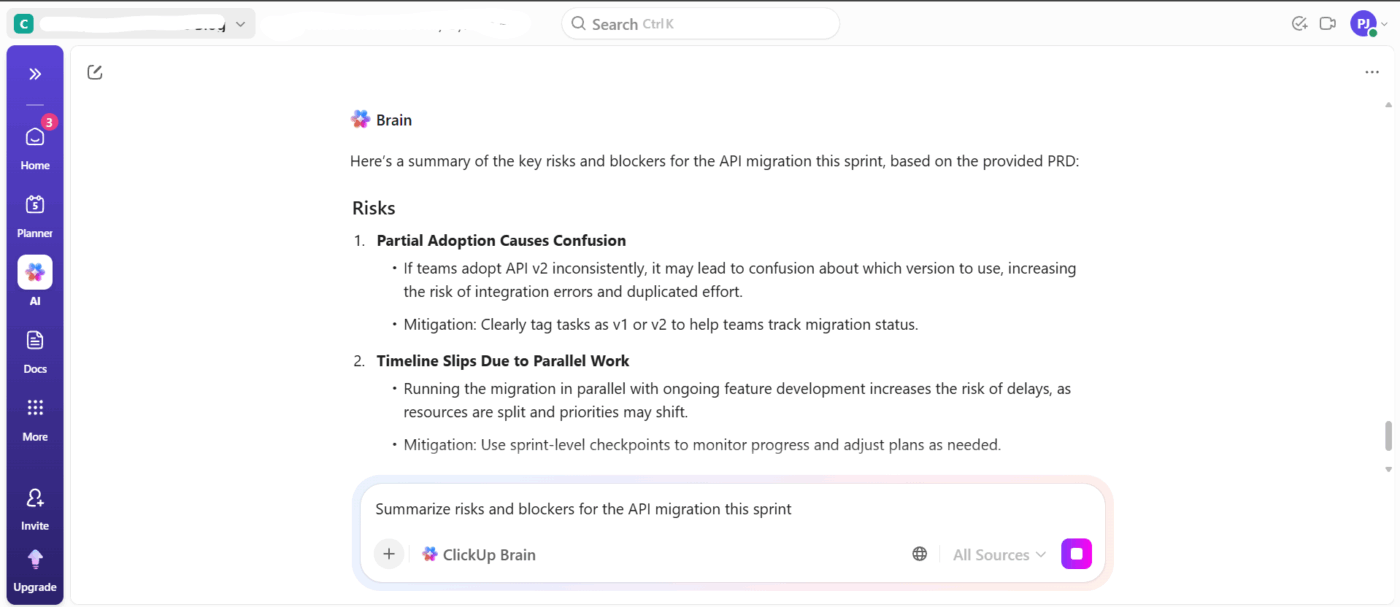The width and height of the screenshot is (1400, 607).
Task: Expand the All Sources dropdown
Action: tap(998, 554)
